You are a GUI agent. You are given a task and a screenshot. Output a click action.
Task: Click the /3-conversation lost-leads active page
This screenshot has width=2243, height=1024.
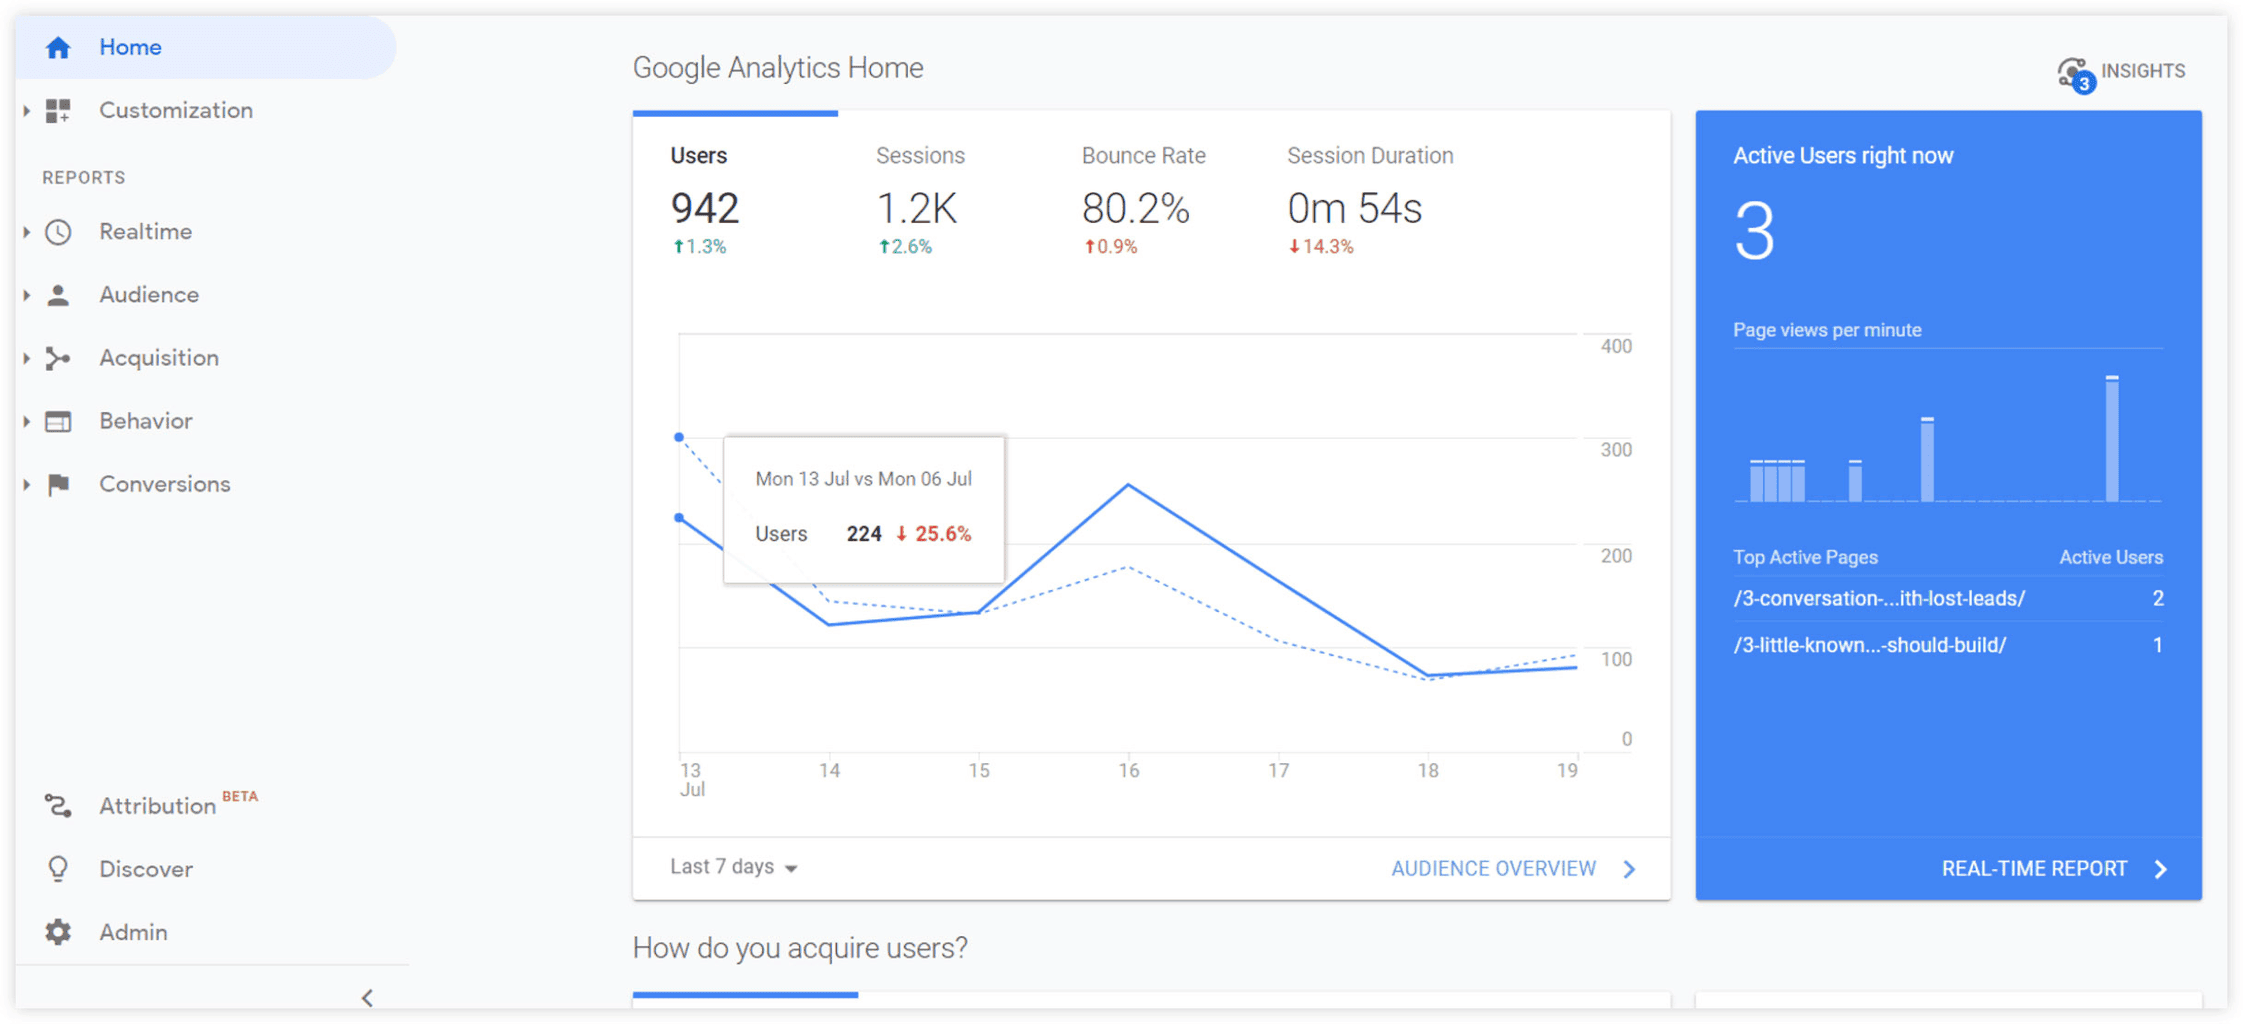(1878, 598)
